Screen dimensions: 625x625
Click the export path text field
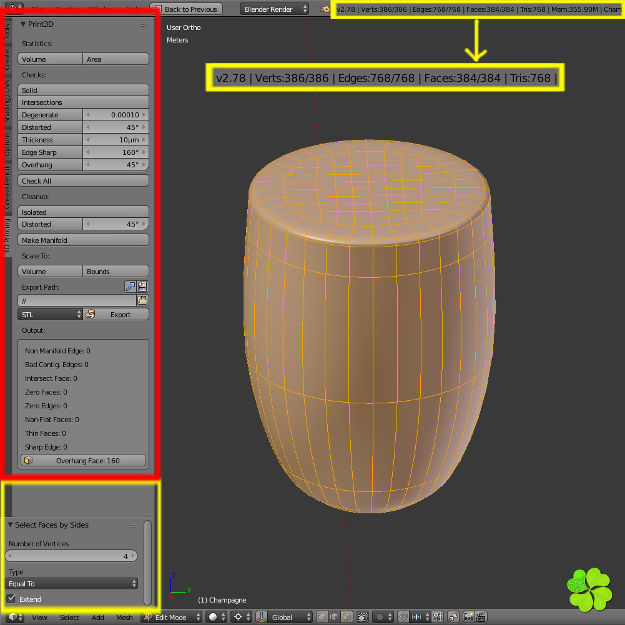pos(77,301)
